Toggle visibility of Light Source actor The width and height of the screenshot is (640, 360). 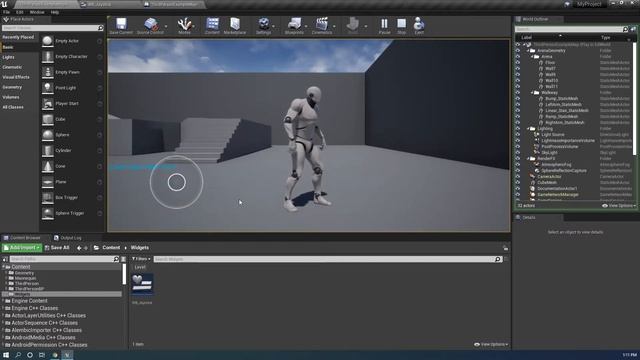518,134
